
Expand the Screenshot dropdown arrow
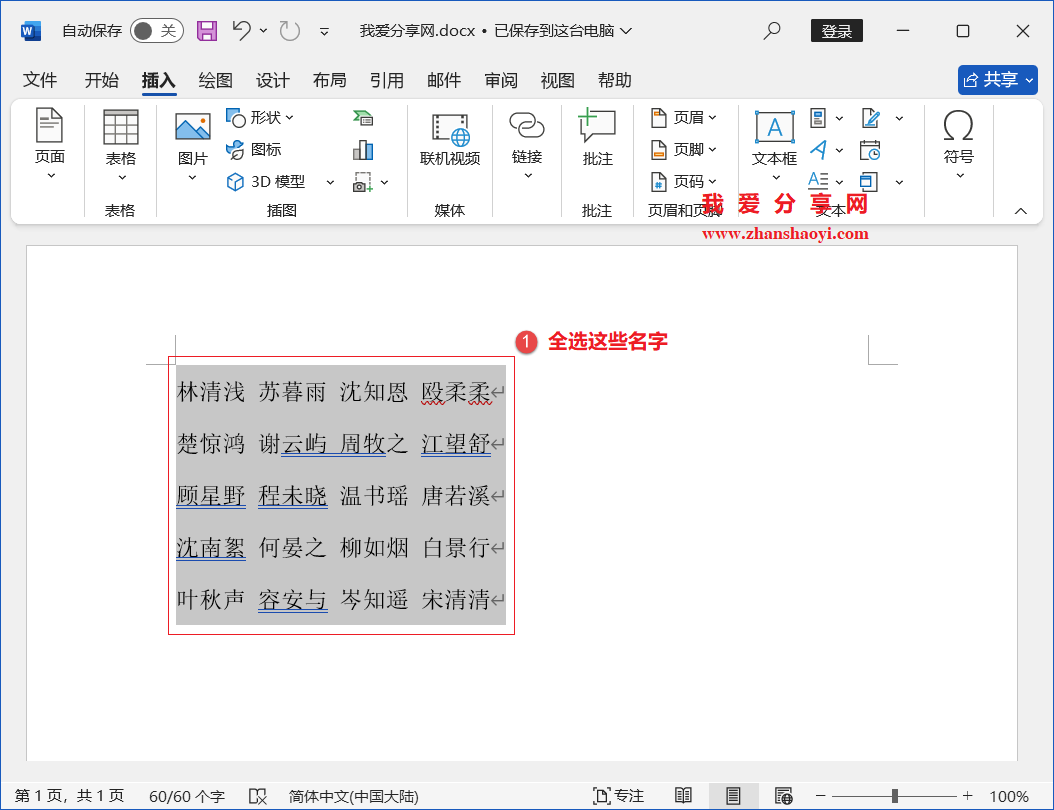pyautogui.click(x=384, y=182)
